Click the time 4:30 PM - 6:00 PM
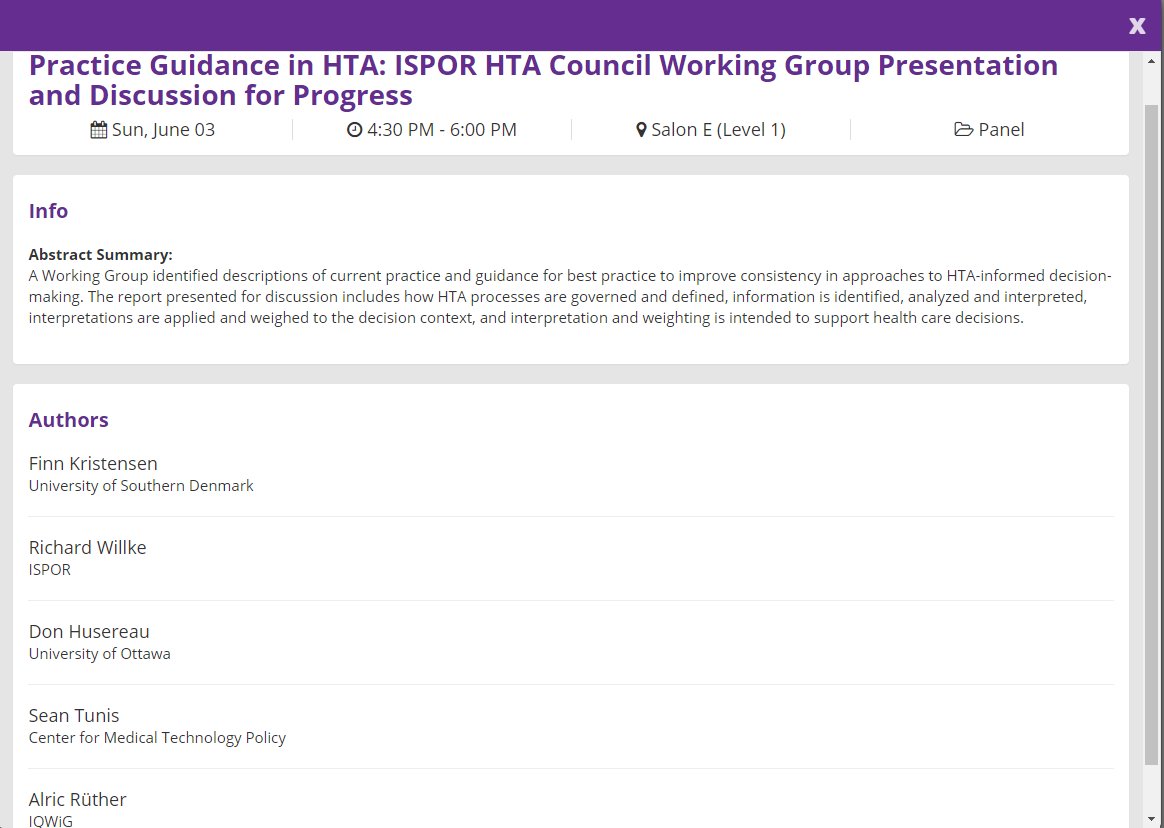The height and width of the screenshot is (828, 1164). [x=442, y=130]
